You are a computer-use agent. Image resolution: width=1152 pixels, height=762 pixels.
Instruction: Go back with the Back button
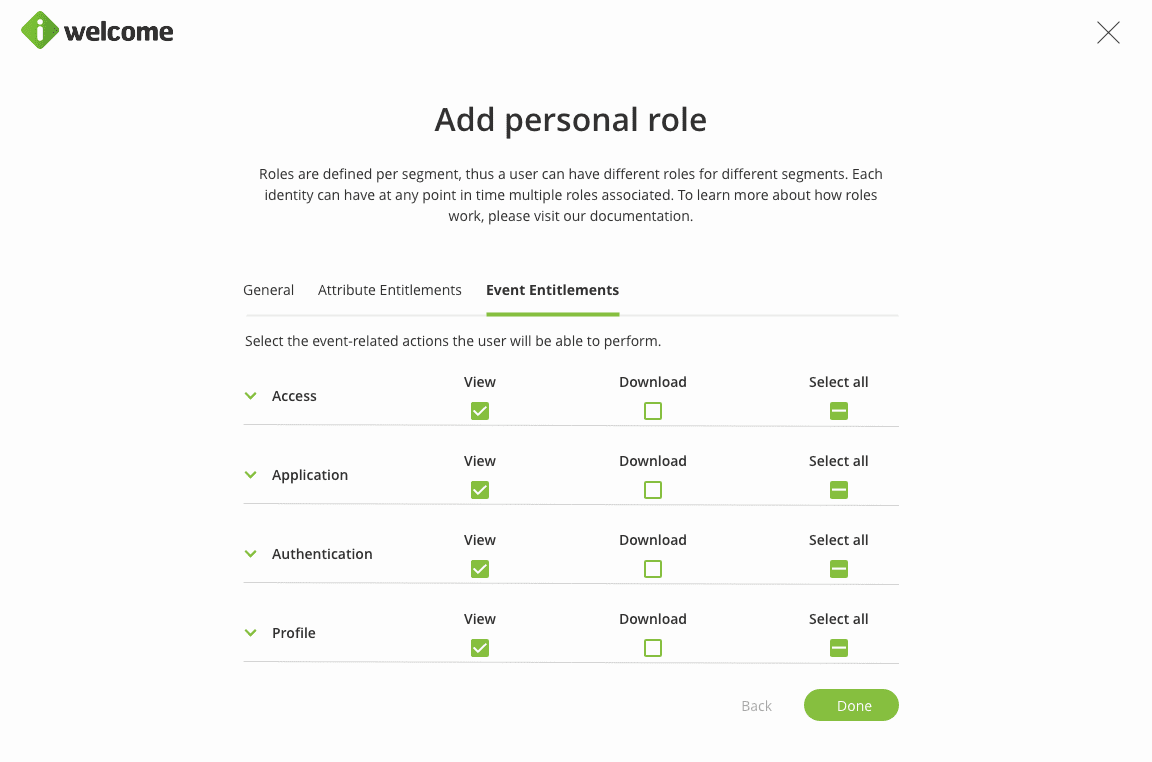[x=756, y=706]
